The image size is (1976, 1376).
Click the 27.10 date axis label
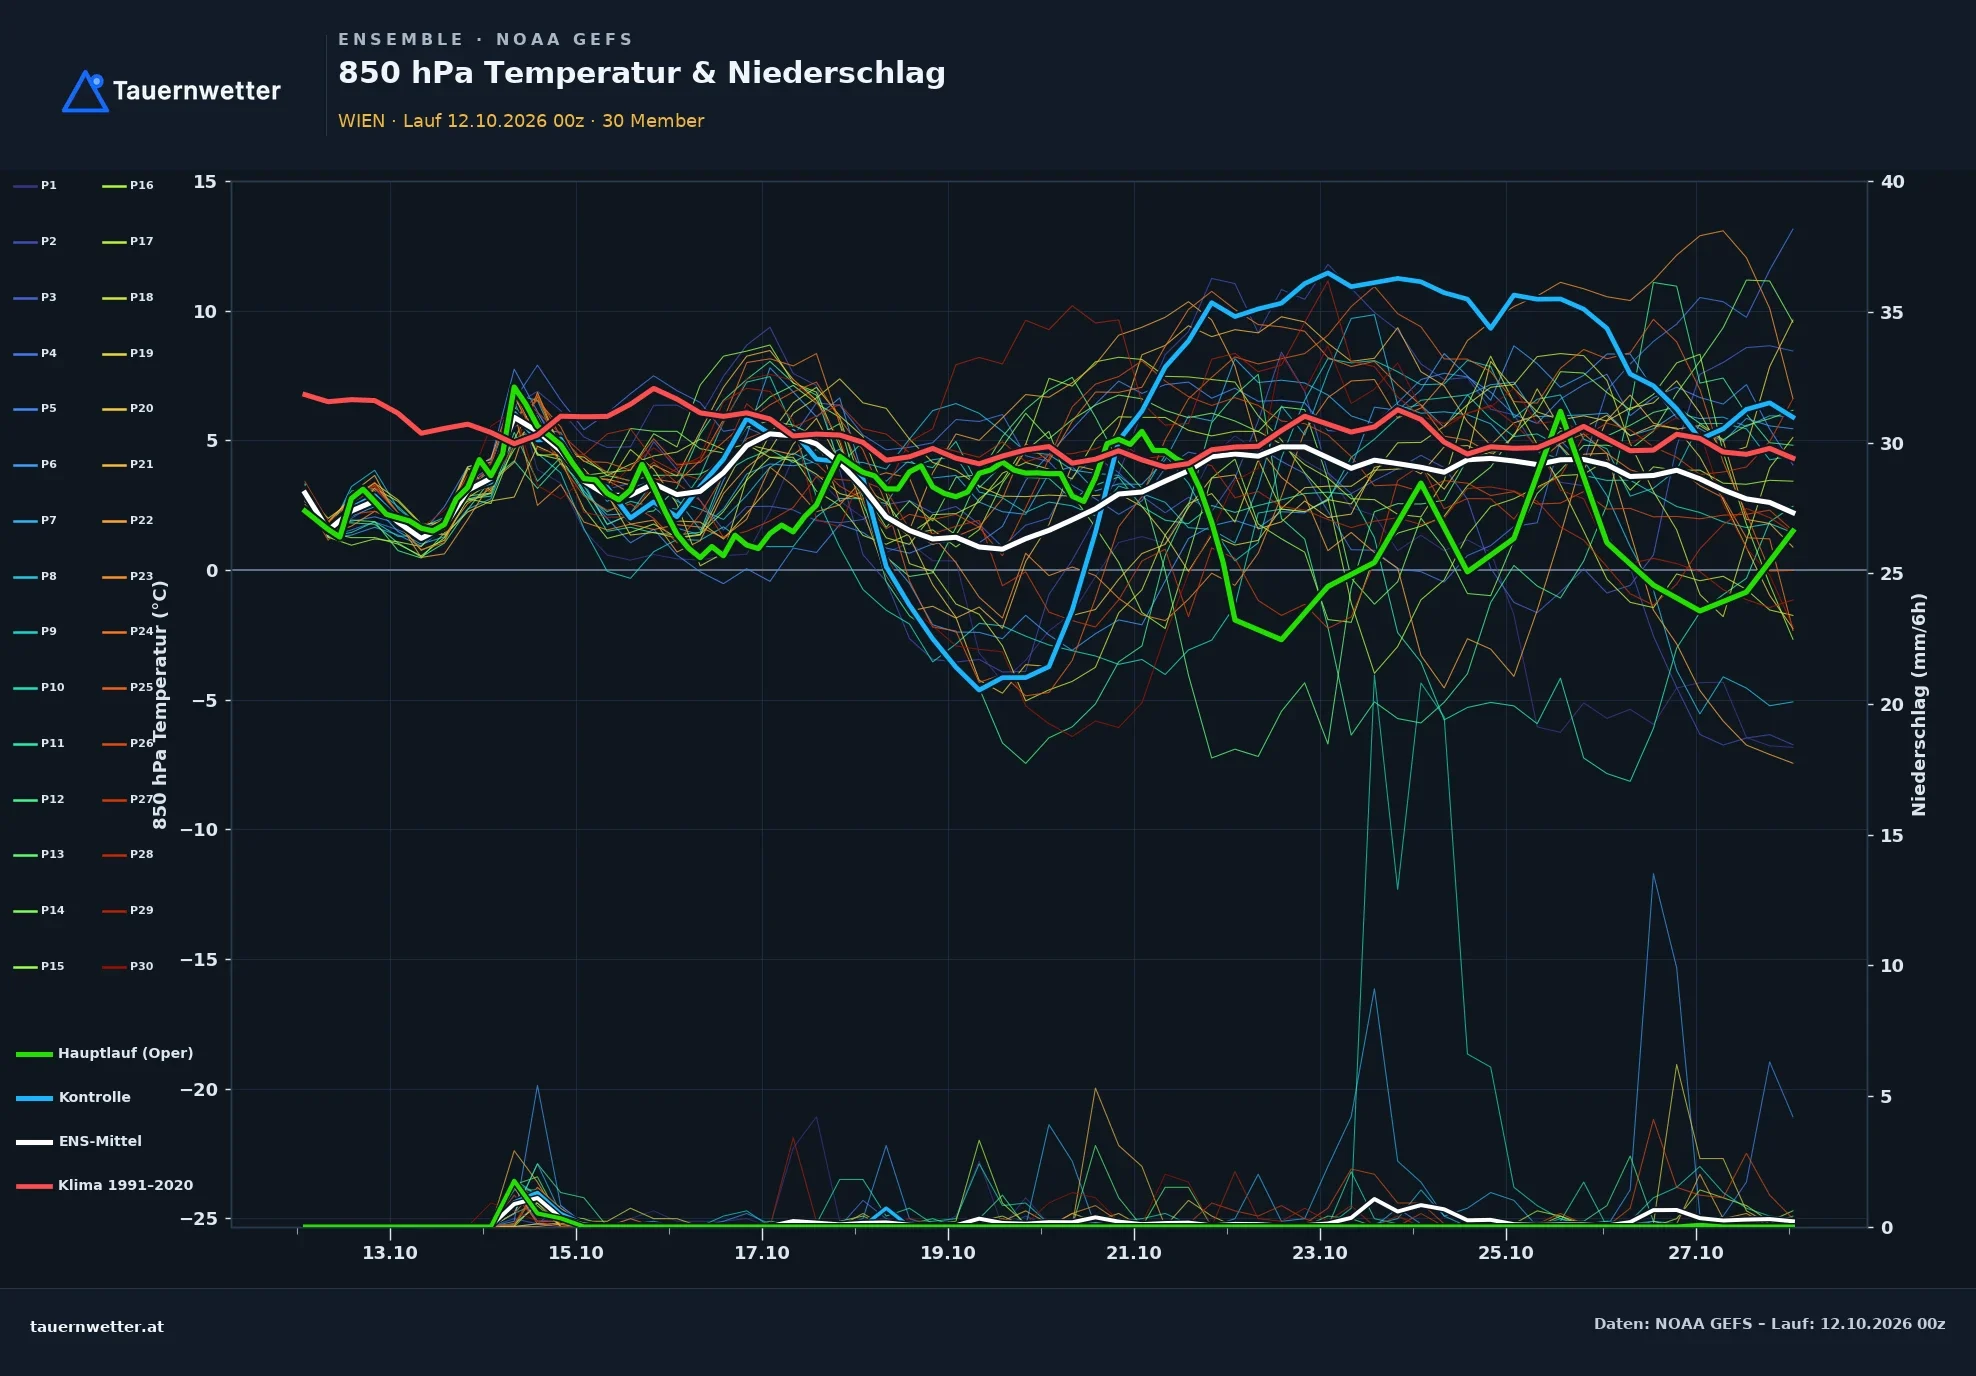click(1695, 1253)
